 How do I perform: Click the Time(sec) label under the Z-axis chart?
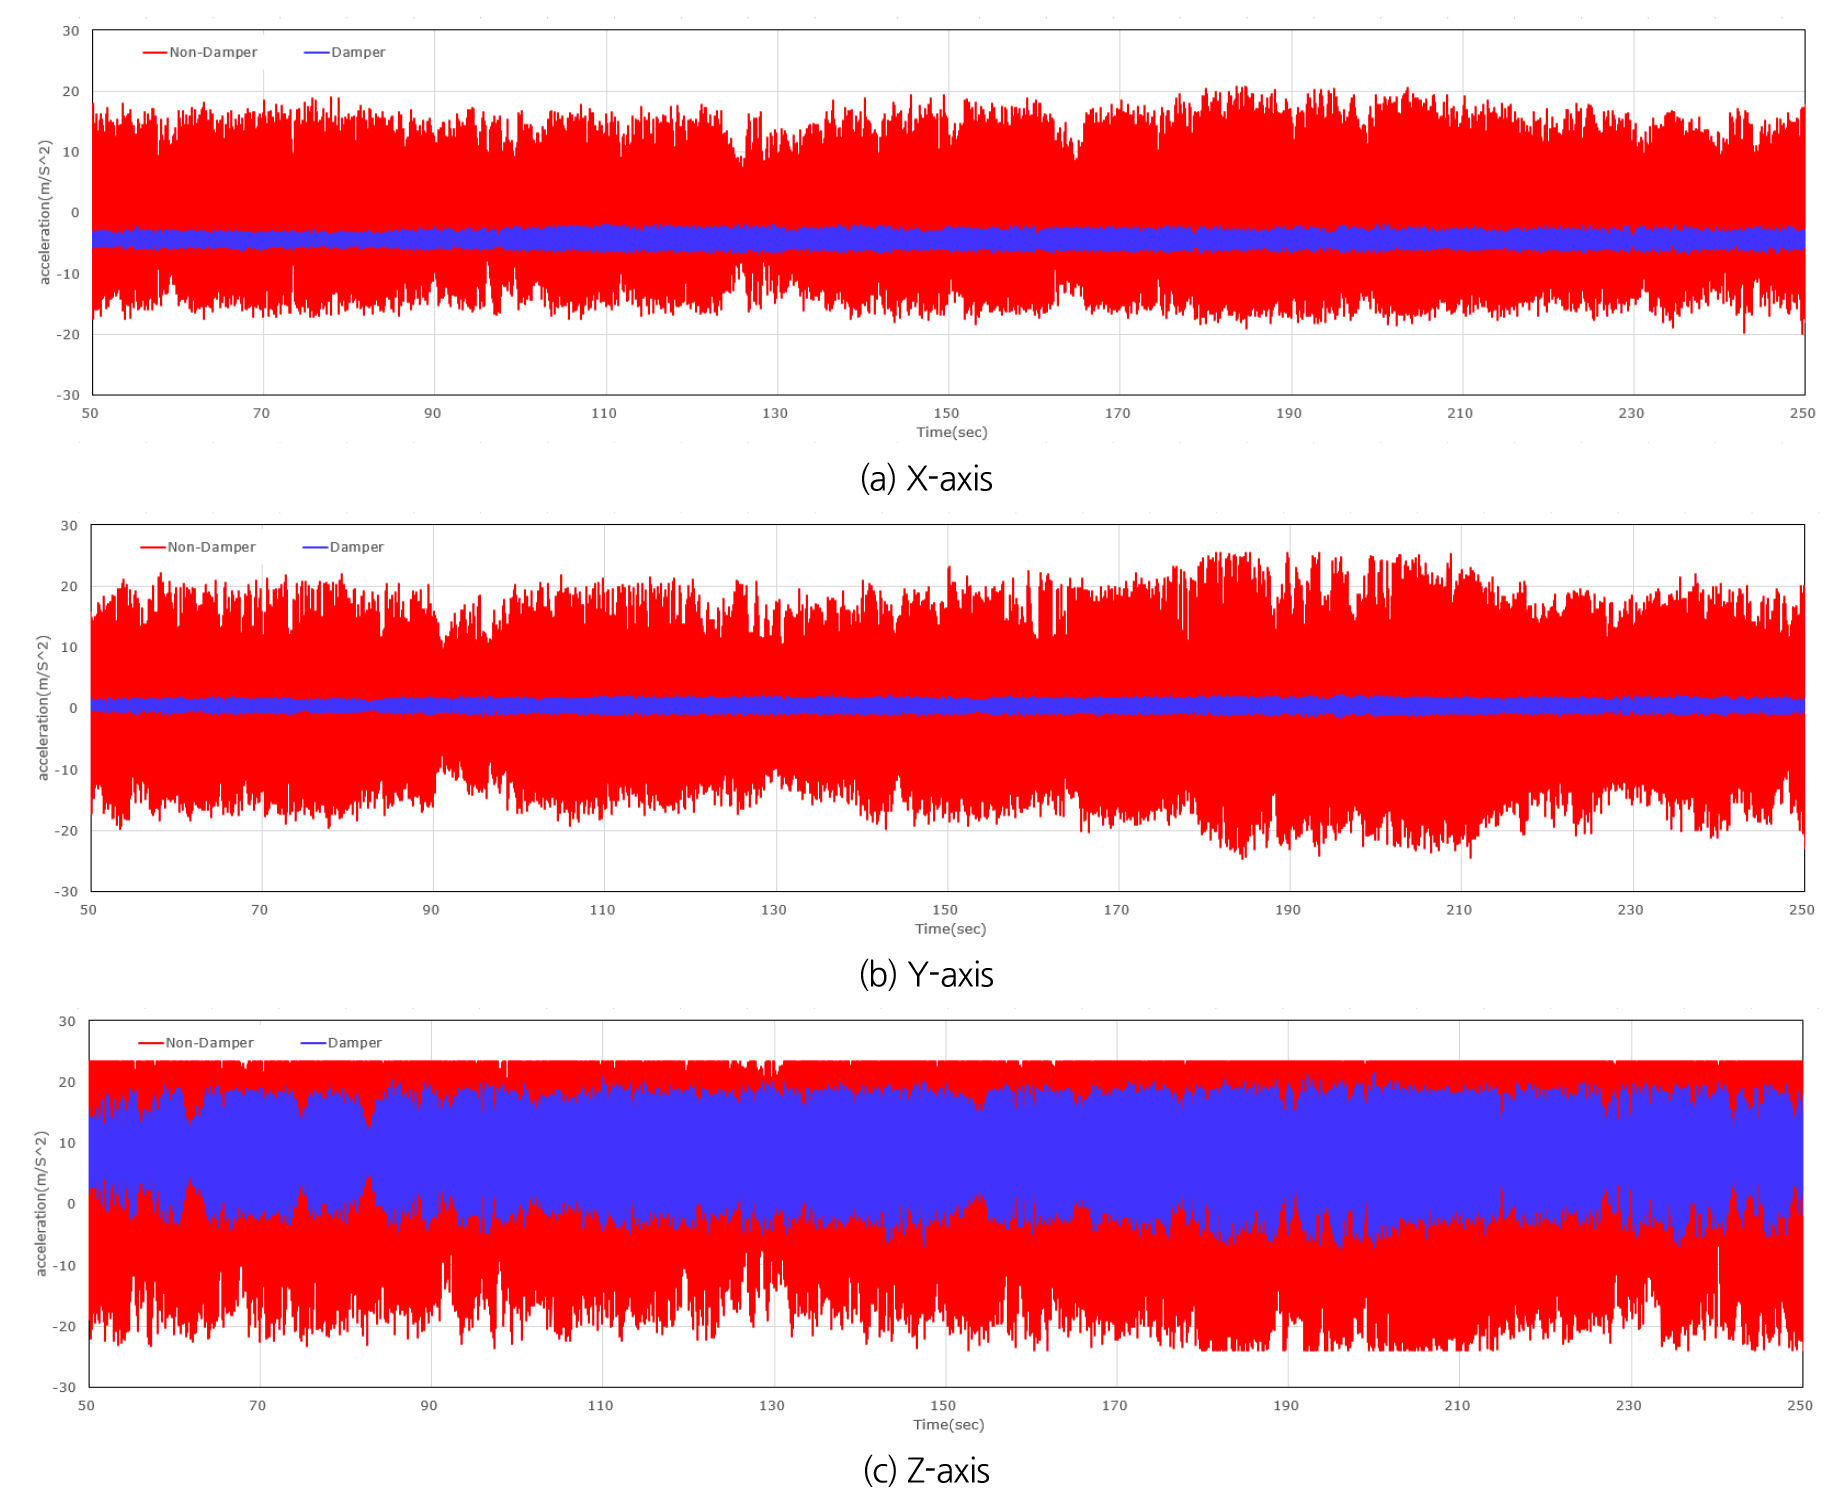click(x=948, y=1424)
